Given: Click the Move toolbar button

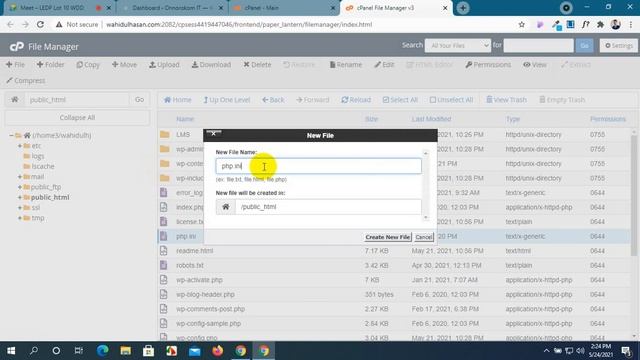Looking at the screenshot, I should point(124,64).
